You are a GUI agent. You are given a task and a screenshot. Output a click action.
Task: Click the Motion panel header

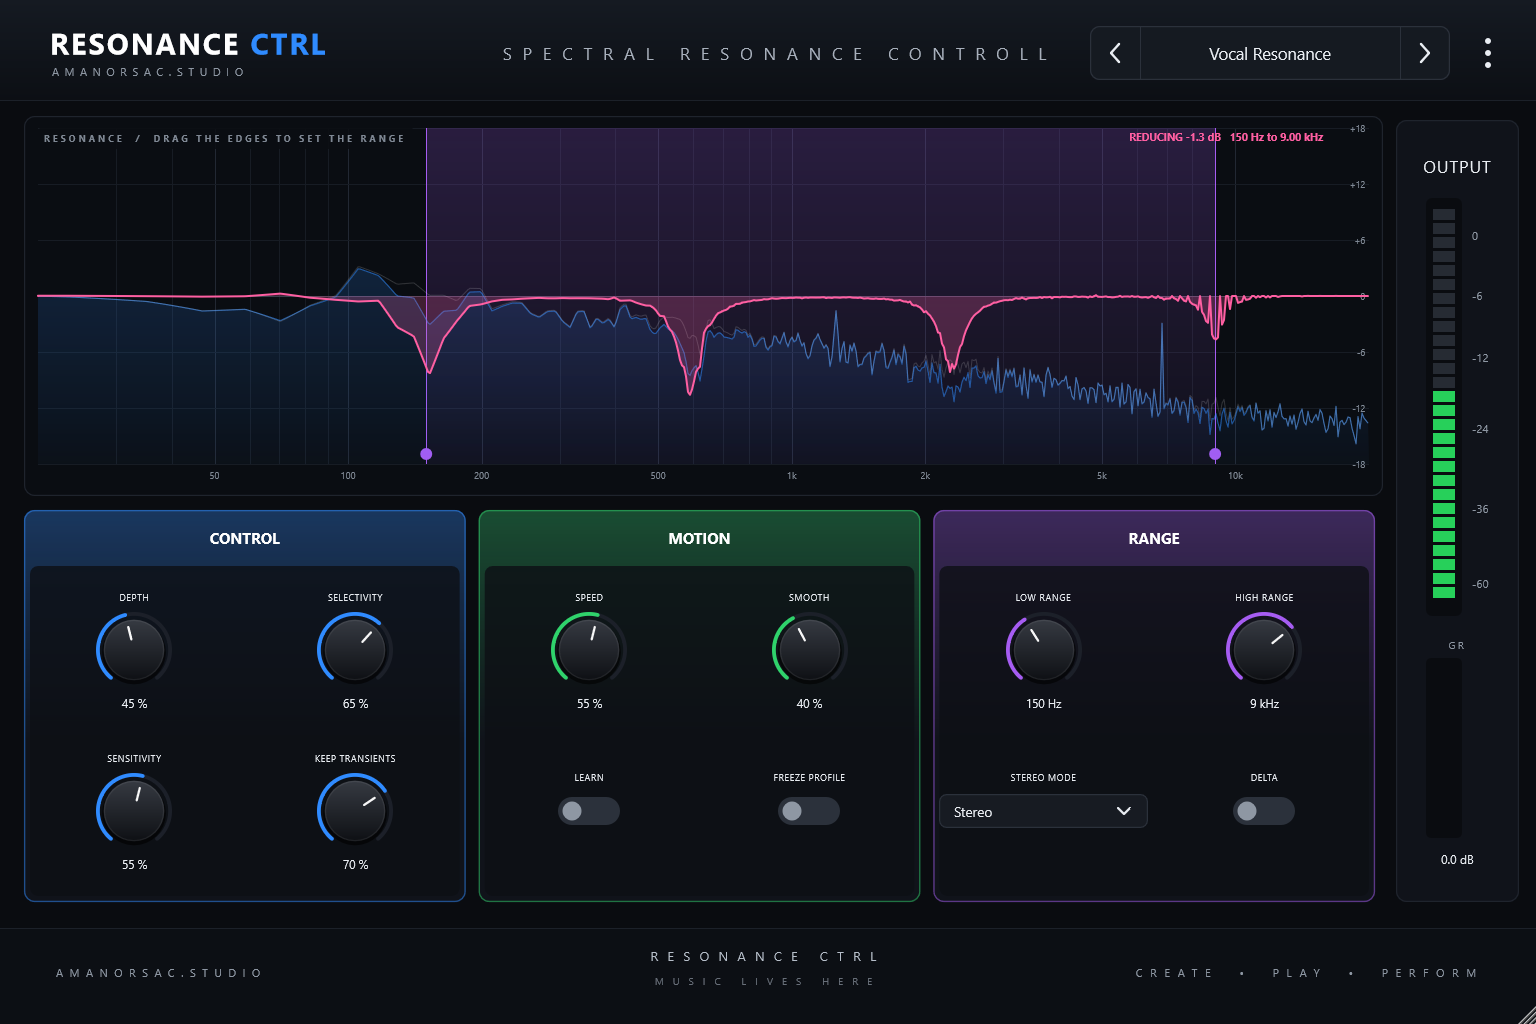pos(699,539)
